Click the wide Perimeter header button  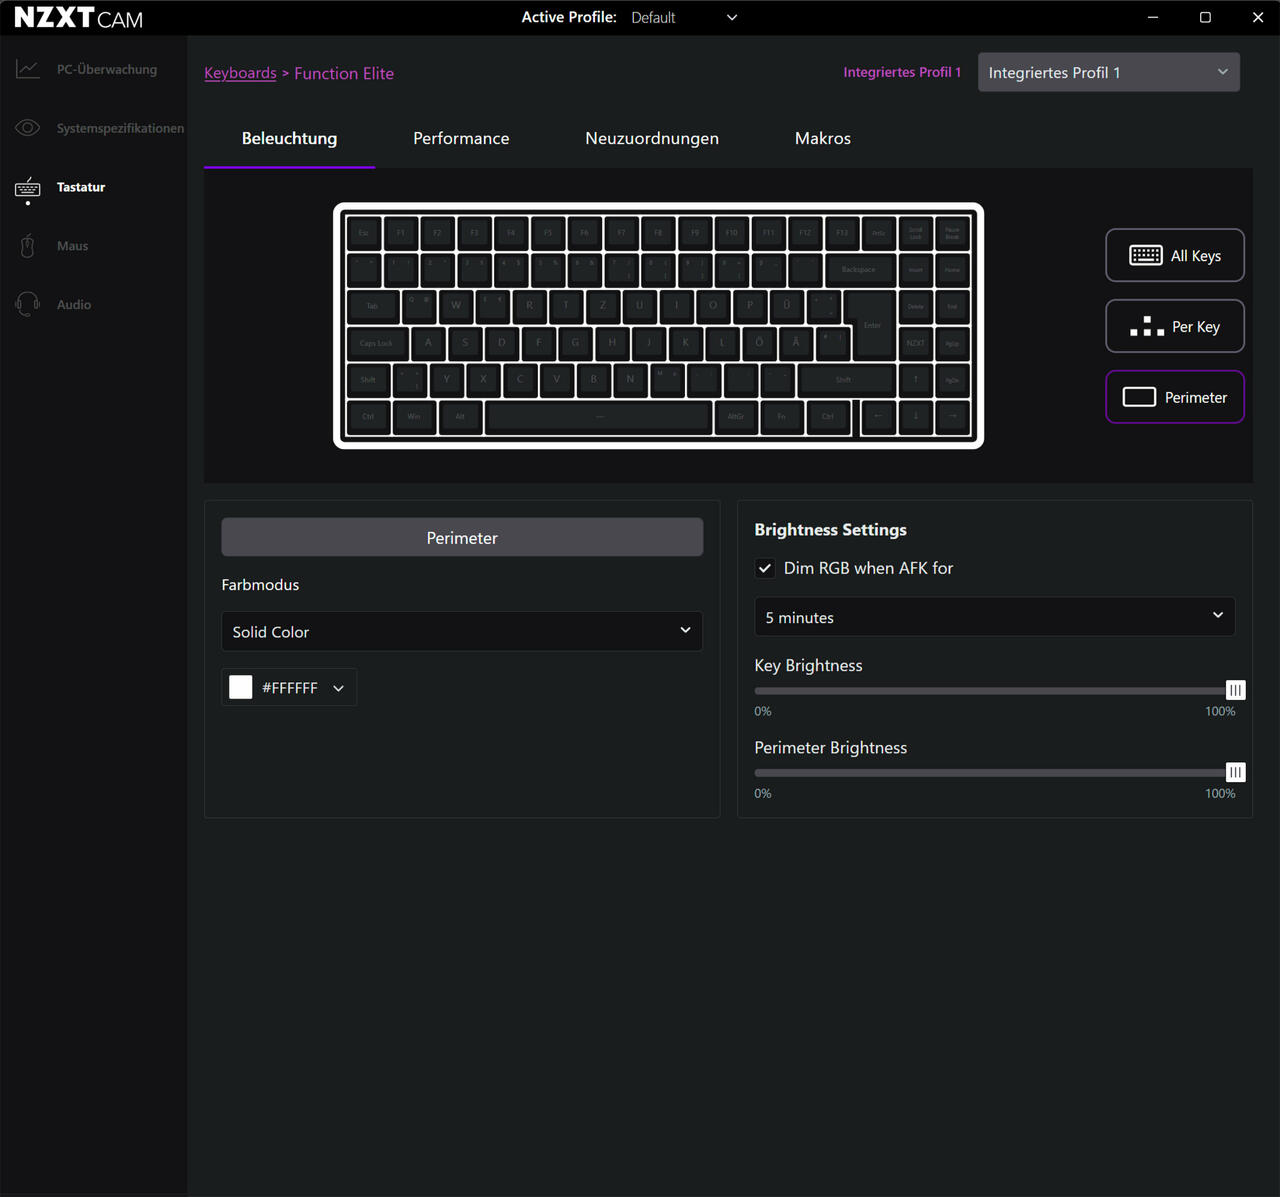click(x=461, y=538)
